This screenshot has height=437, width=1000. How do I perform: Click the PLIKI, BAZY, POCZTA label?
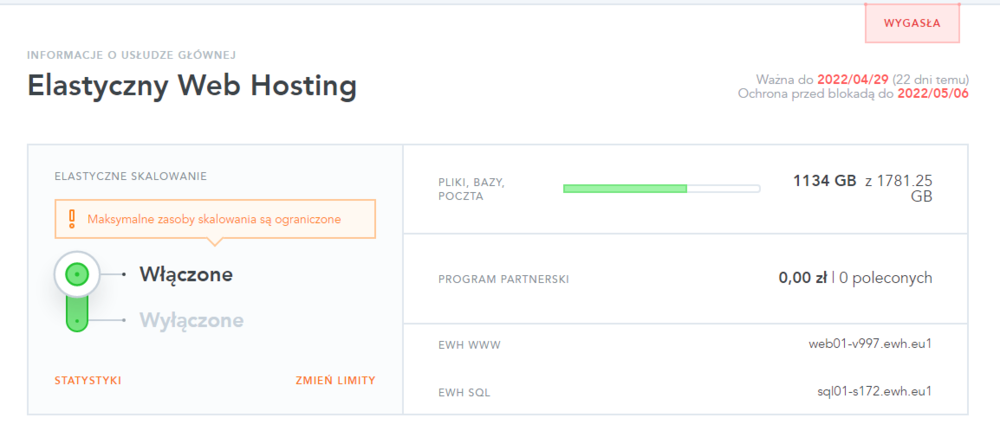(x=471, y=189)
